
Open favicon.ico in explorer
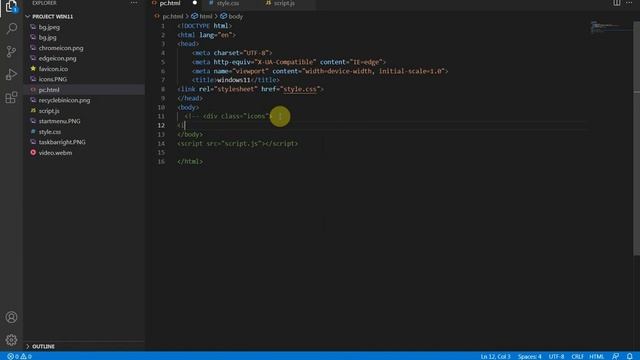53,69
